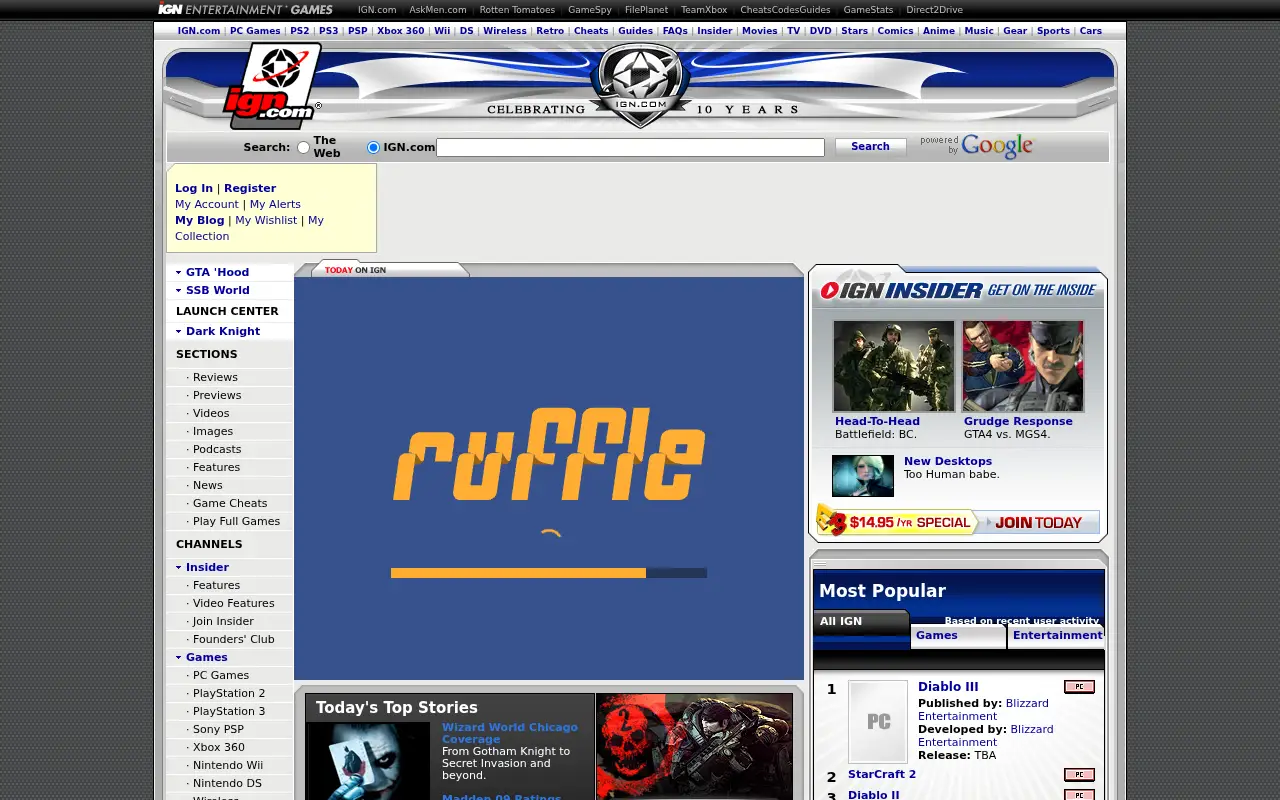Select the IGN.com search radio button
This screenshot has width=1280, height=800.
pyautogui.click(x=373, y=147)
